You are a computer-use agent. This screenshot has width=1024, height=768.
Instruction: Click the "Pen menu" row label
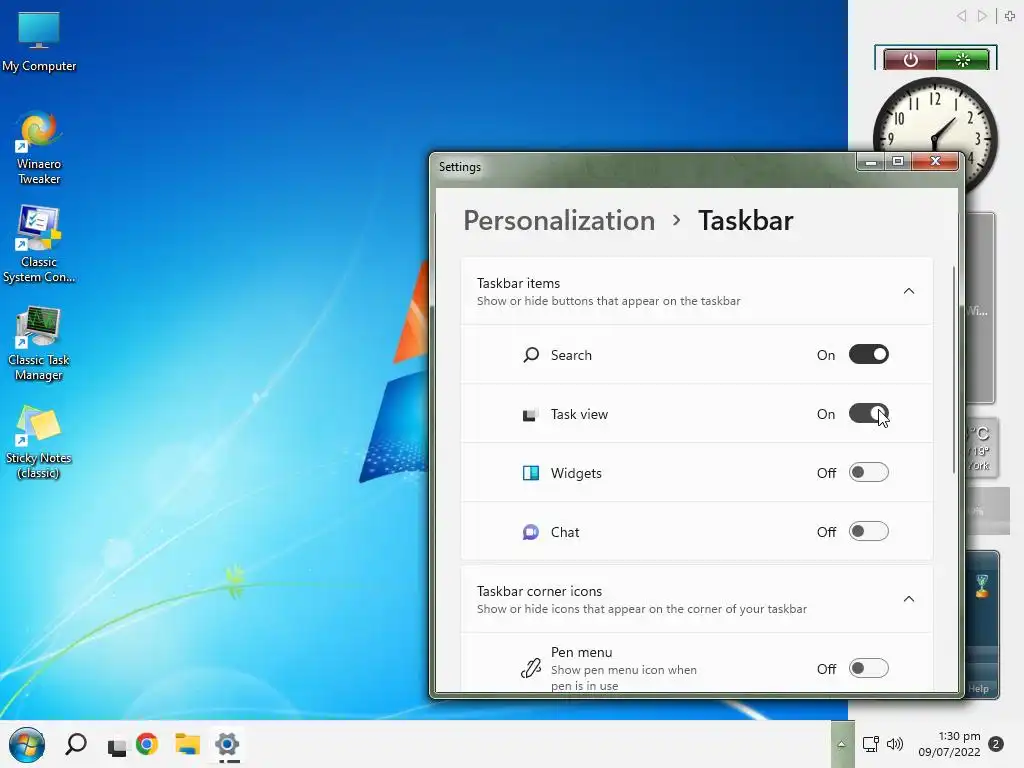coord(581,652)
